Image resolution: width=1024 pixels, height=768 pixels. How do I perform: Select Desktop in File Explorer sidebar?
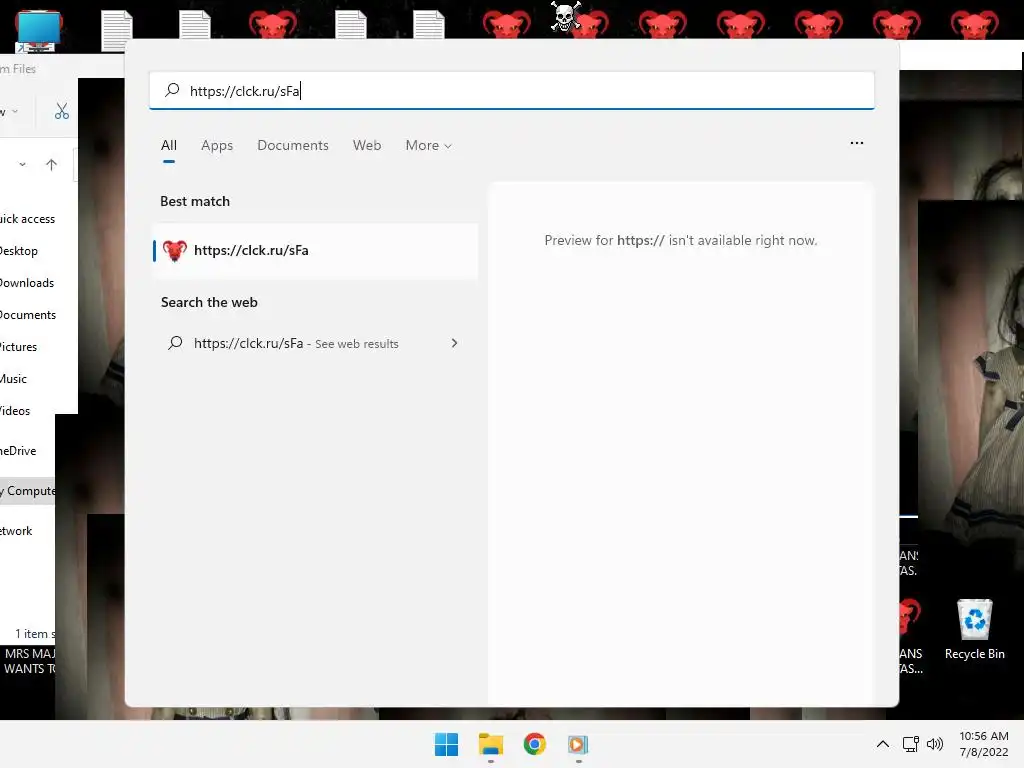[x=19, y=251]
